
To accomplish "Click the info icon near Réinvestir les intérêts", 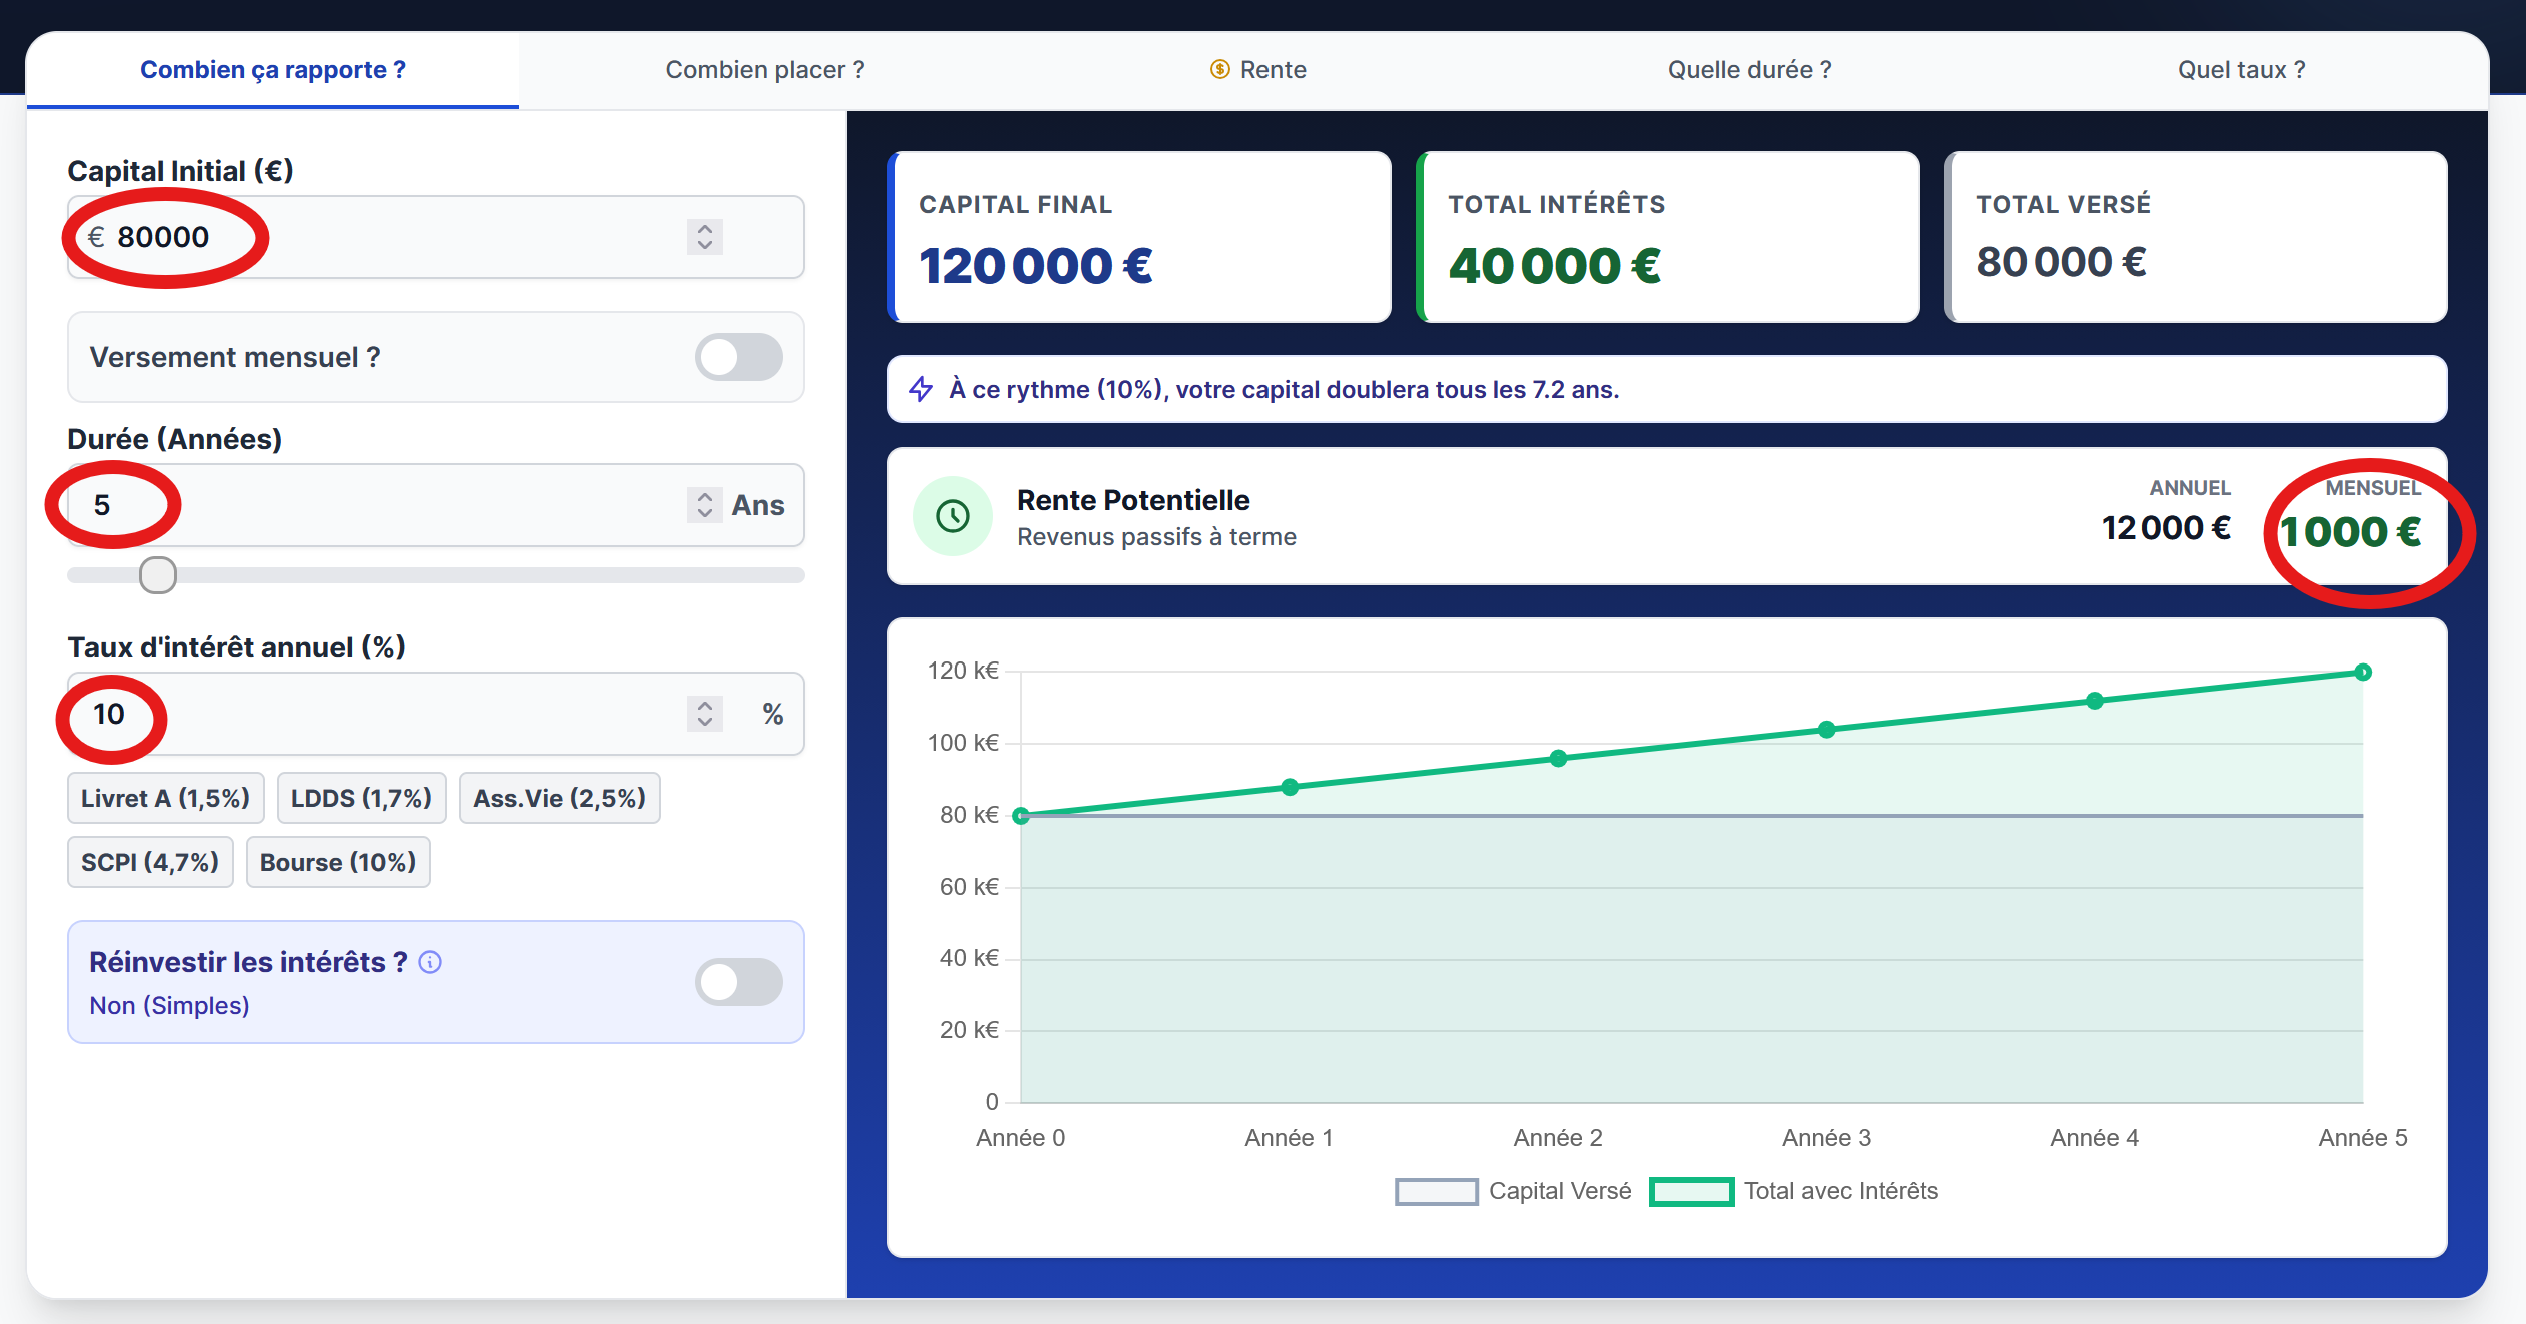I will point(430,962).
